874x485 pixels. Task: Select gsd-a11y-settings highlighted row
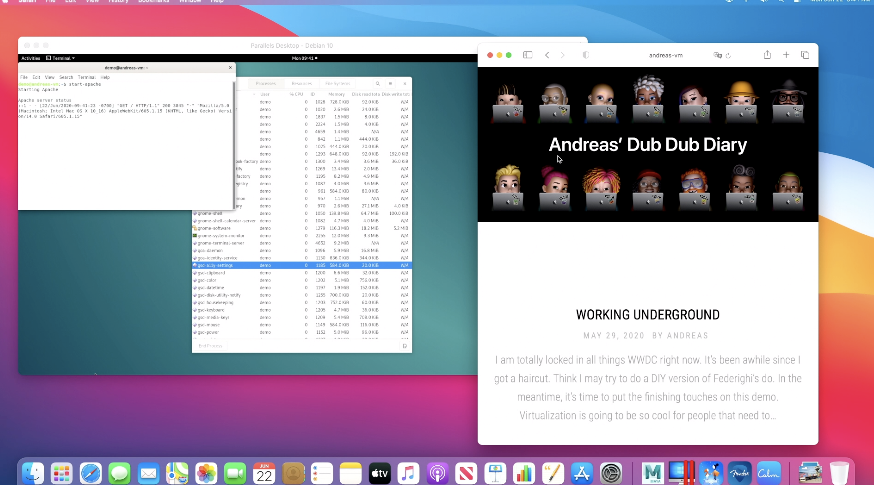point(302,265)
